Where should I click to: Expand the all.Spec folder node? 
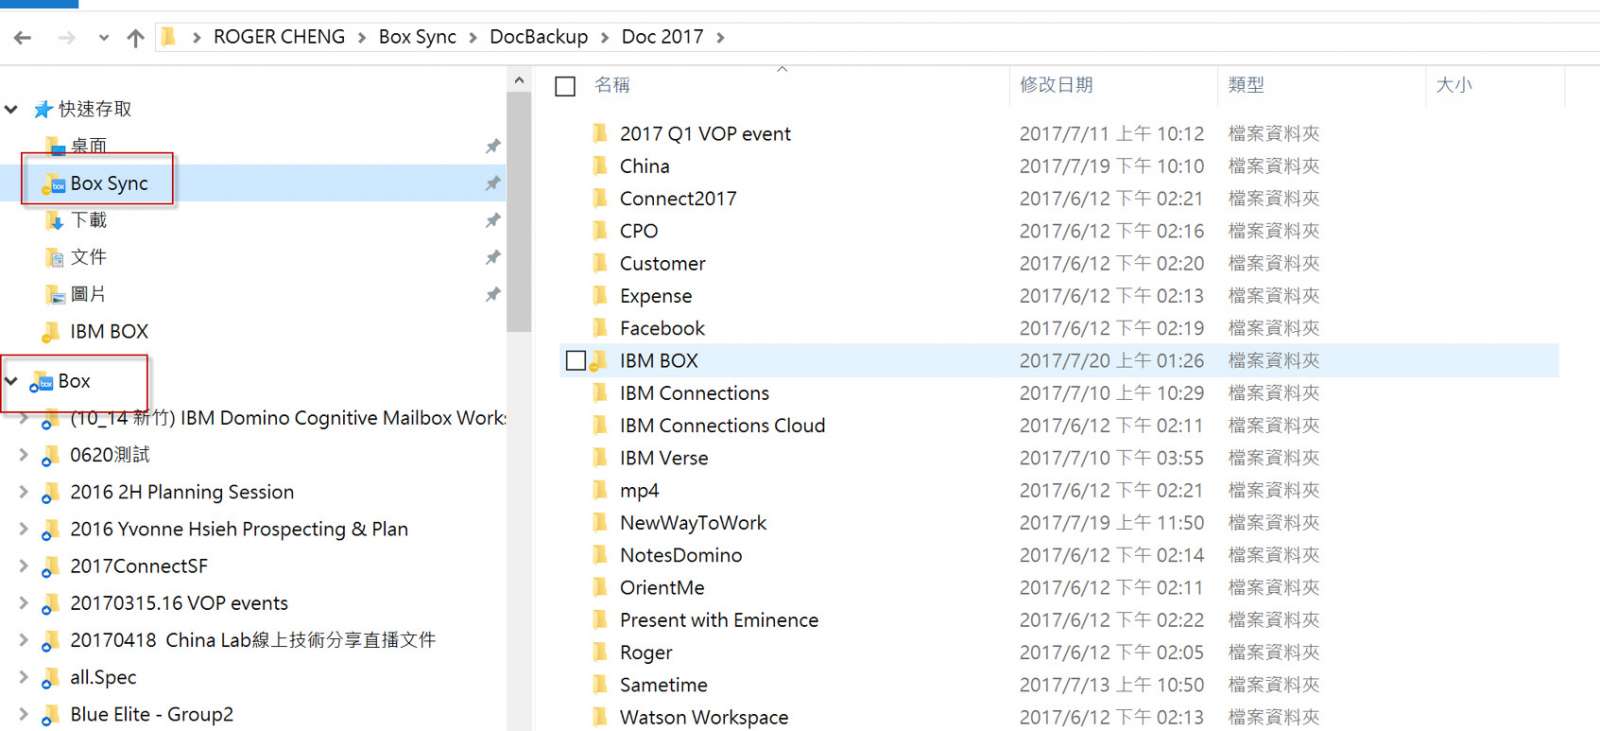coord(23,677)
